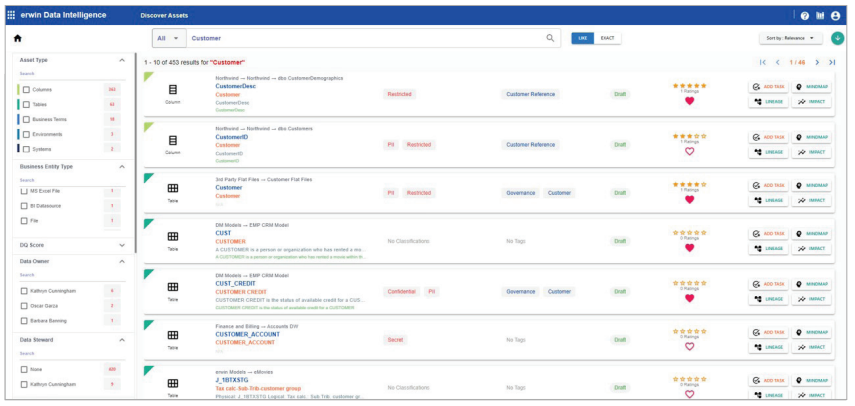Click Secret classification on CUSTOMER_ACCOUNT
This screenshot has height=406, width=855.
(395, 340)
